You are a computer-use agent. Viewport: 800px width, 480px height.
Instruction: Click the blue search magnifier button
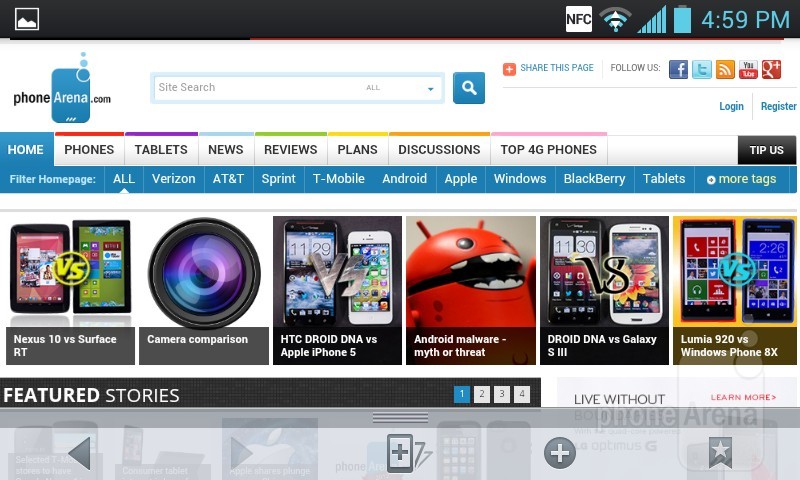469,88
